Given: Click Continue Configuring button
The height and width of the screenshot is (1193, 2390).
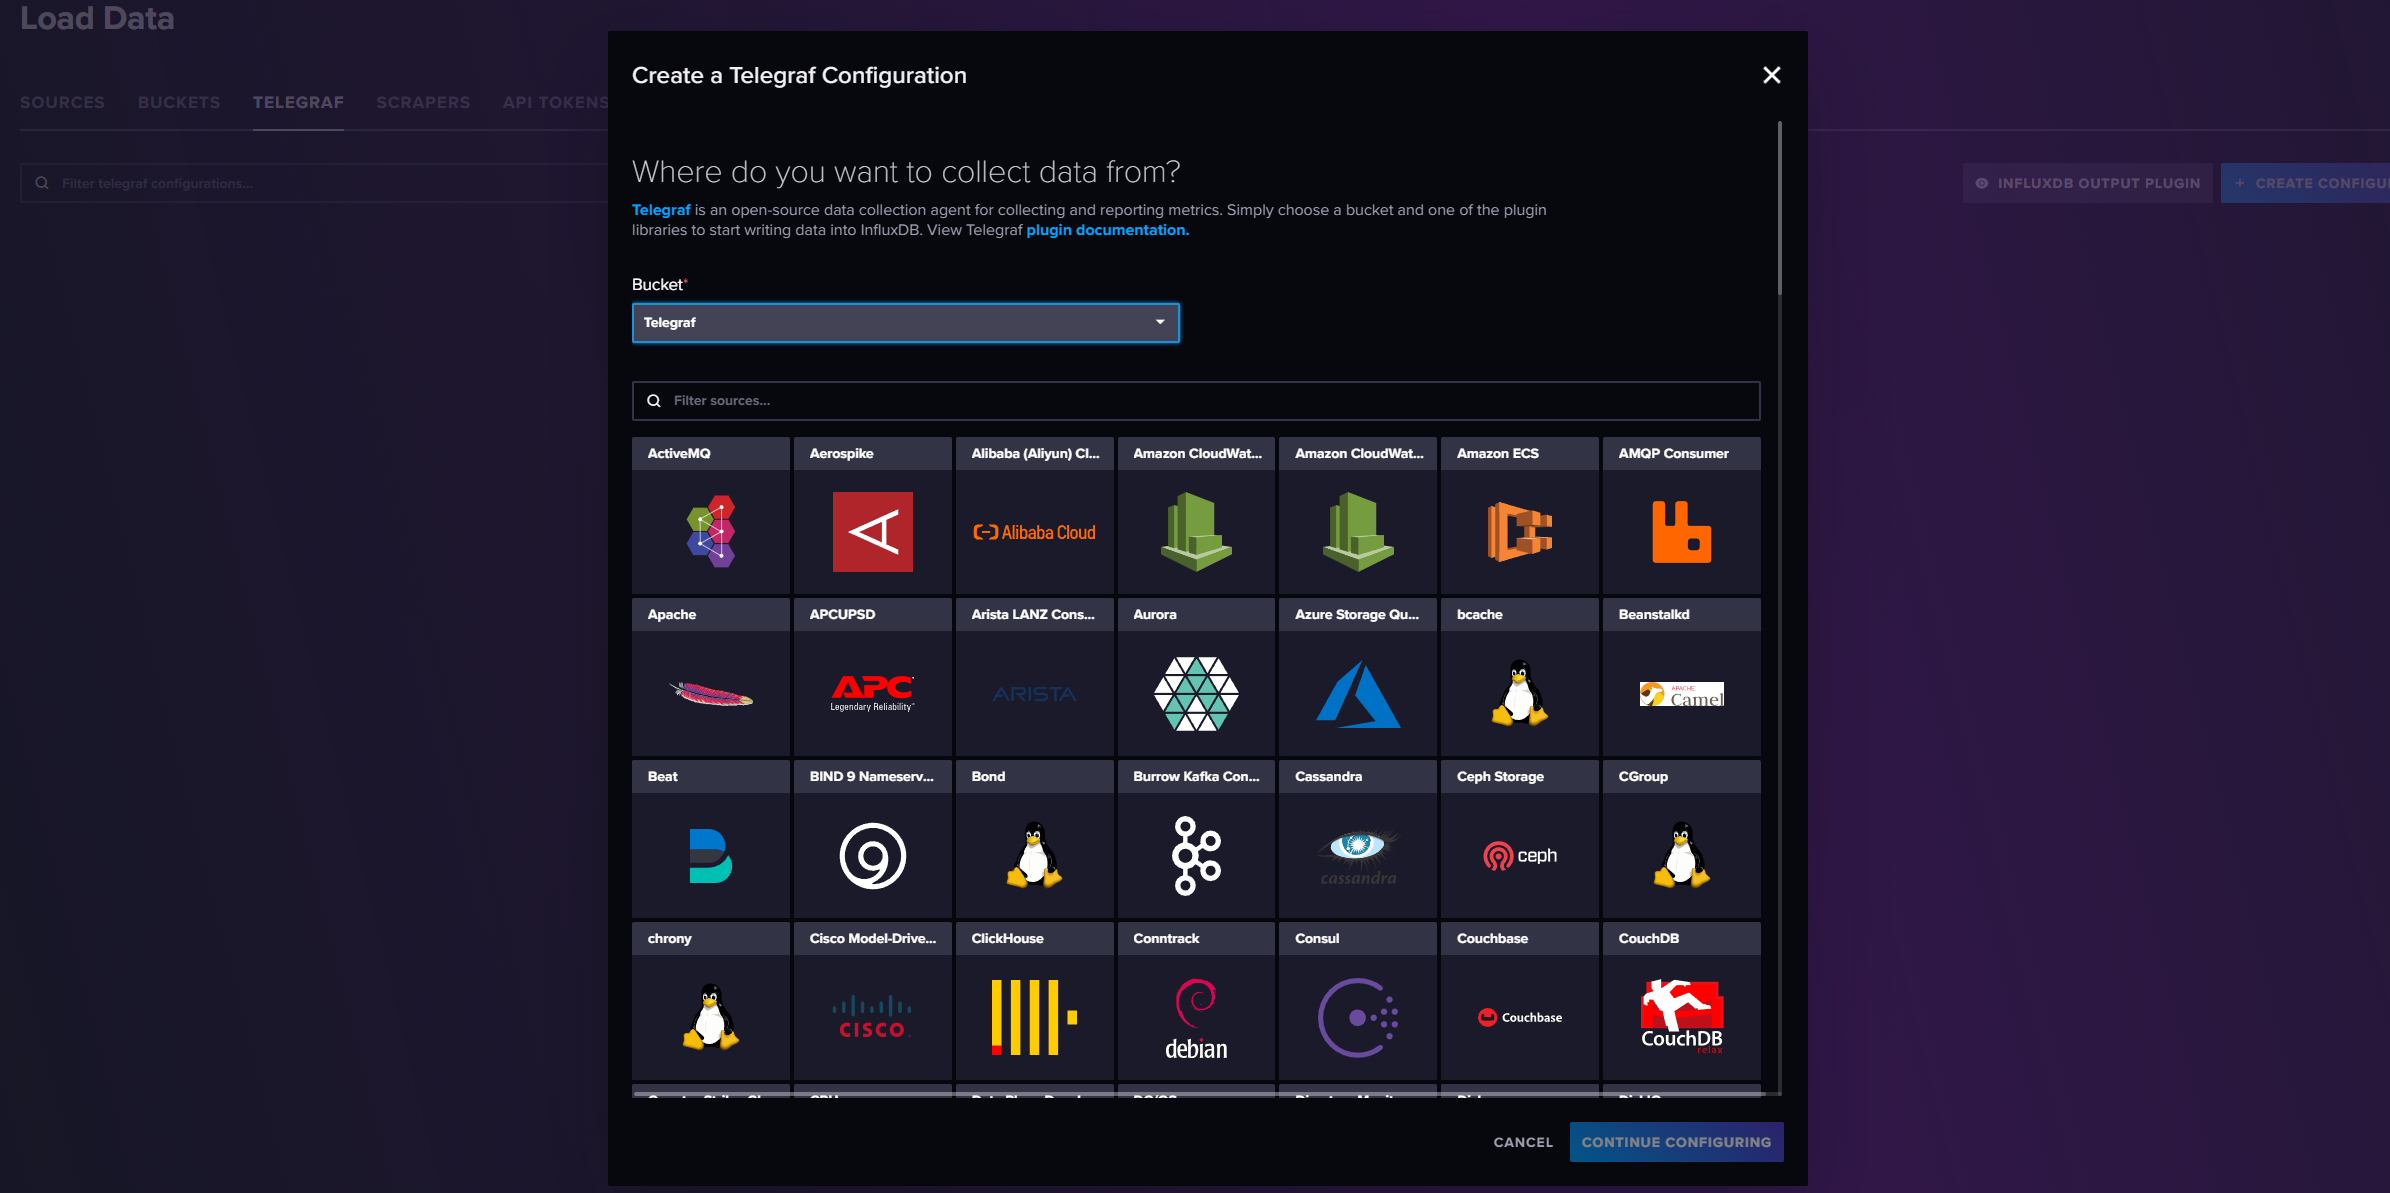Looking at the screenshot, I should [x=1675, y=1142].
